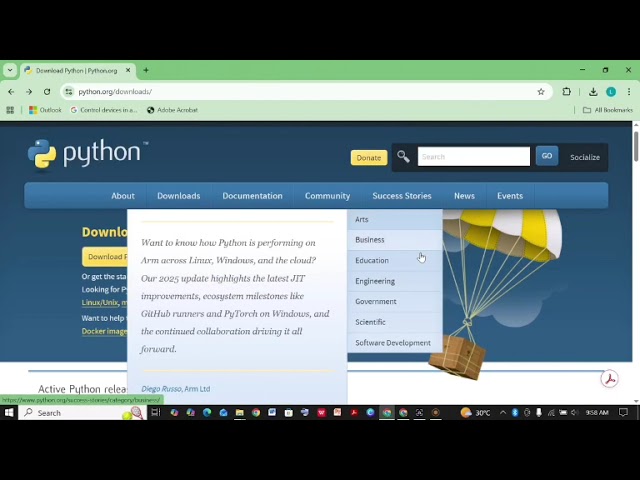Screen dimensions: 640x480
Task: Open the Events menu
Action: [x=510, y=196]
